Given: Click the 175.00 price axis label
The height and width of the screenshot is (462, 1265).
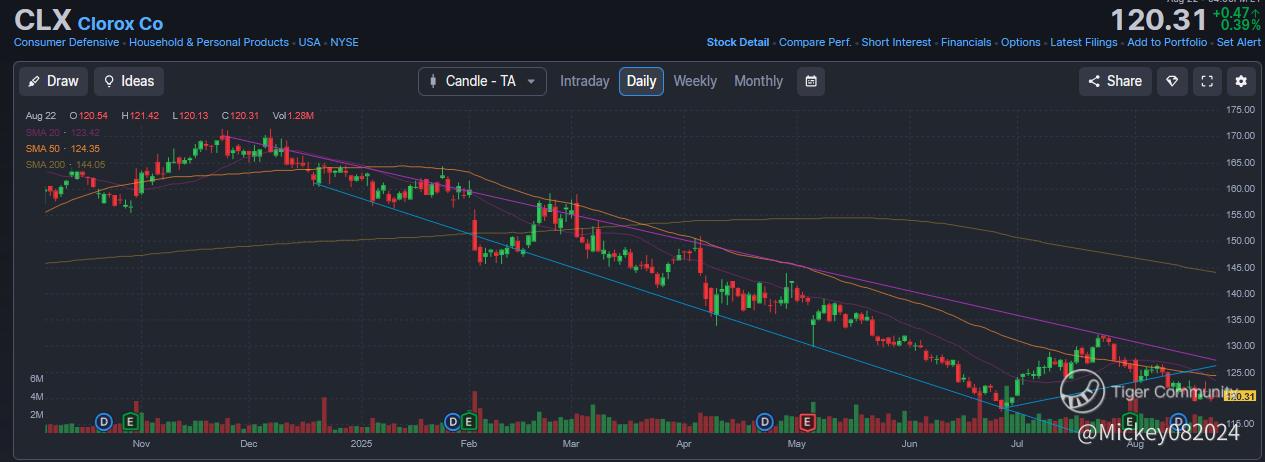Looking at the screenshot, I should point(1241,109).
